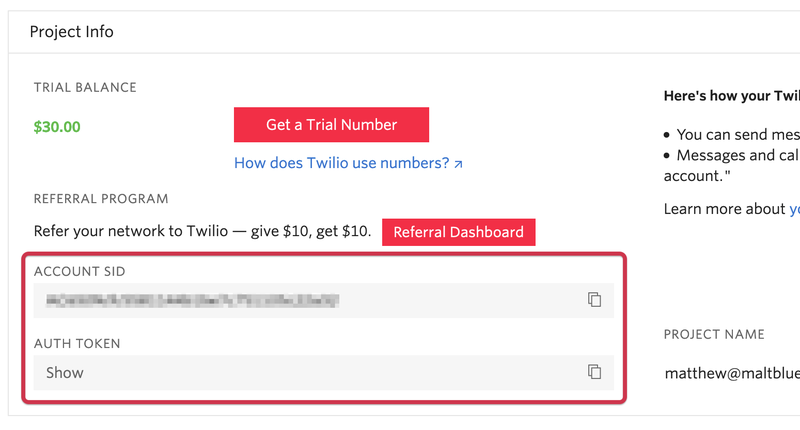Click the PROJECT NAME label

(714, 334)
